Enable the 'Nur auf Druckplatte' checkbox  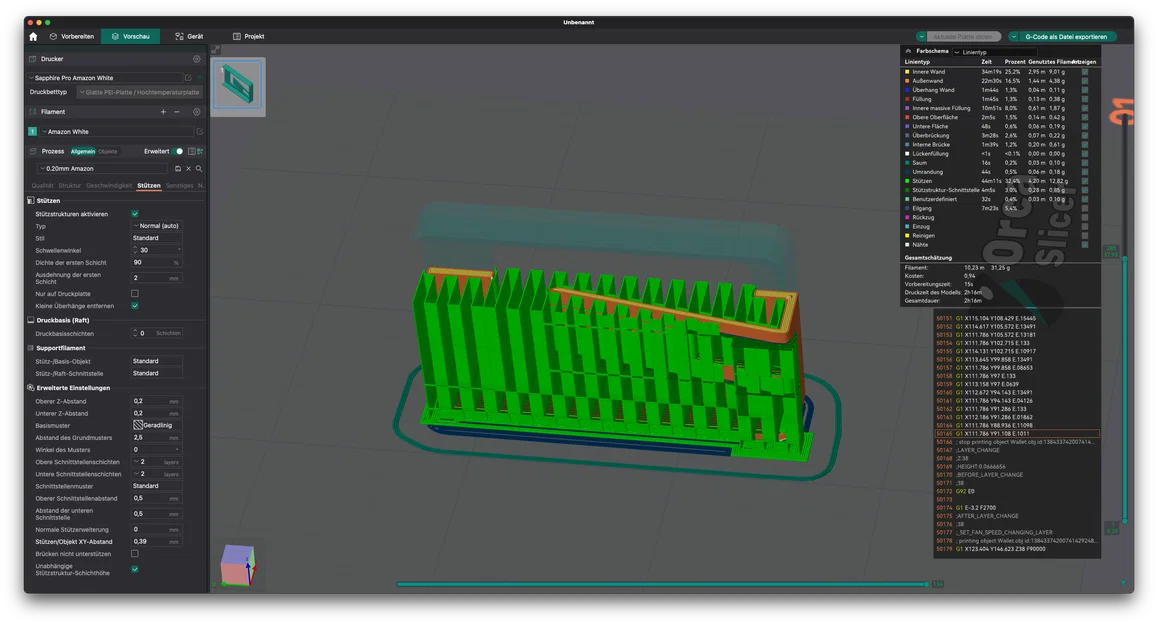tap(135, 293)
